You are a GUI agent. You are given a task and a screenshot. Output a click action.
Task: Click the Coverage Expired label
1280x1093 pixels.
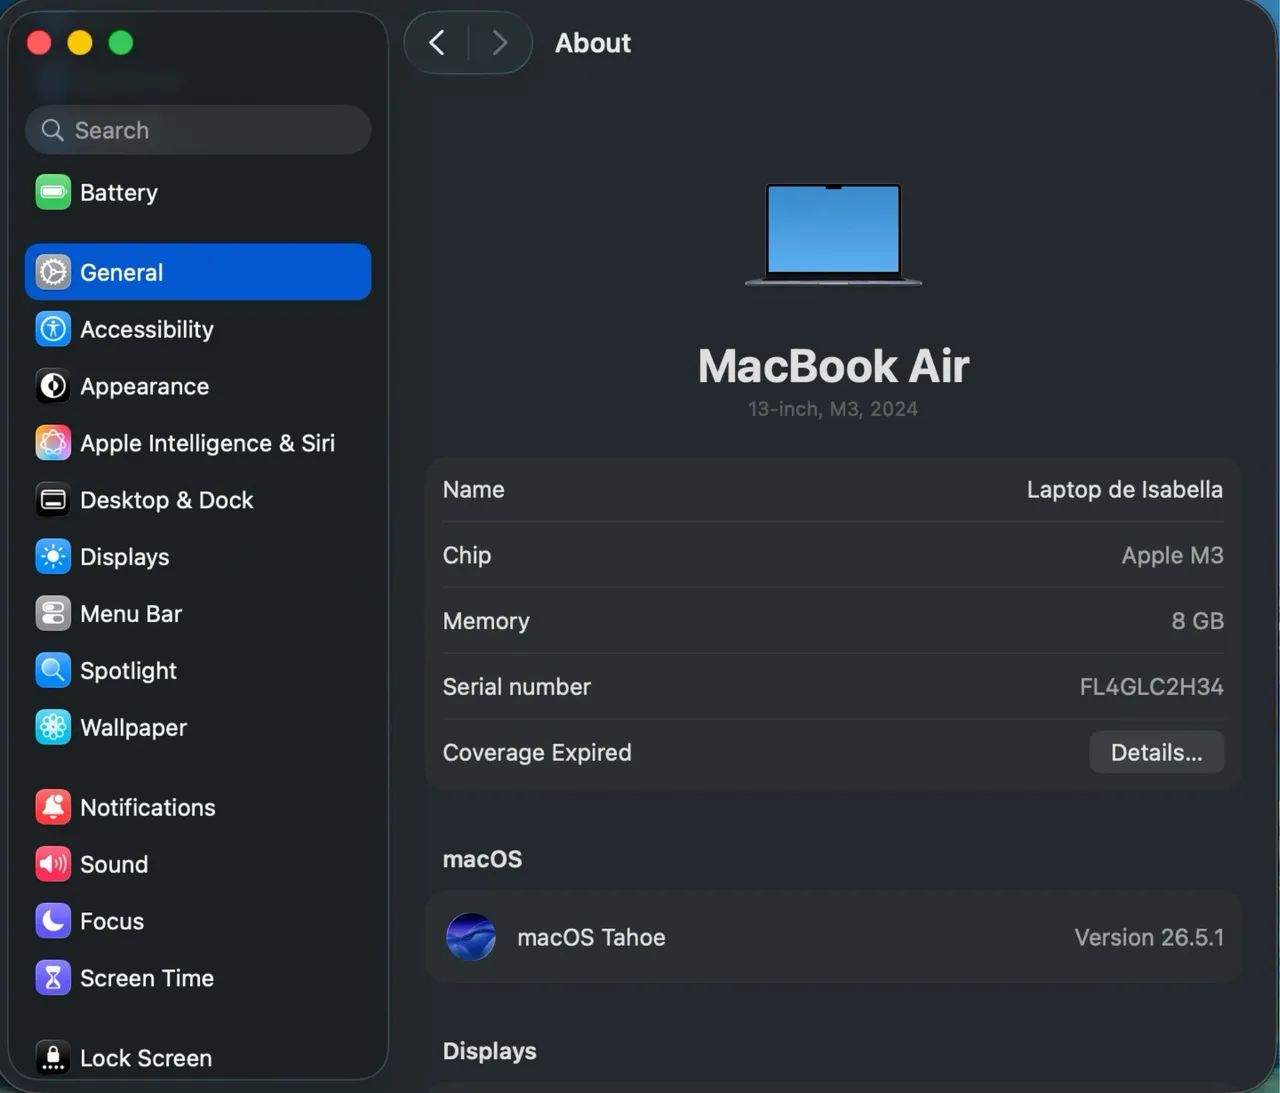click(x=537, y=752)
